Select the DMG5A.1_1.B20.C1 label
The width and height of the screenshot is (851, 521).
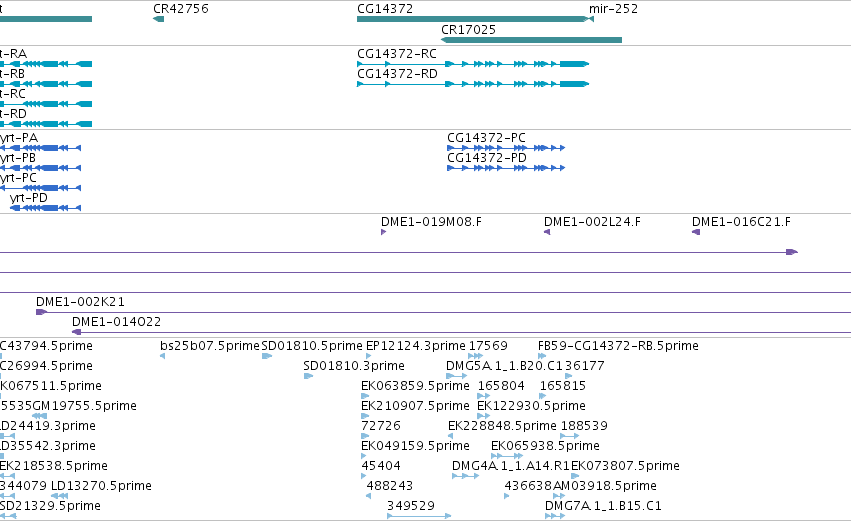tap(505, 366)
